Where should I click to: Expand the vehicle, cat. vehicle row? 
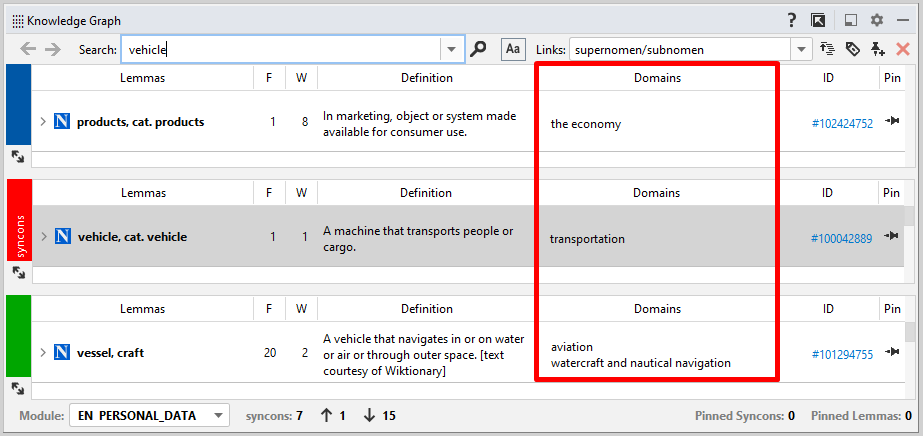pos(43,237)
